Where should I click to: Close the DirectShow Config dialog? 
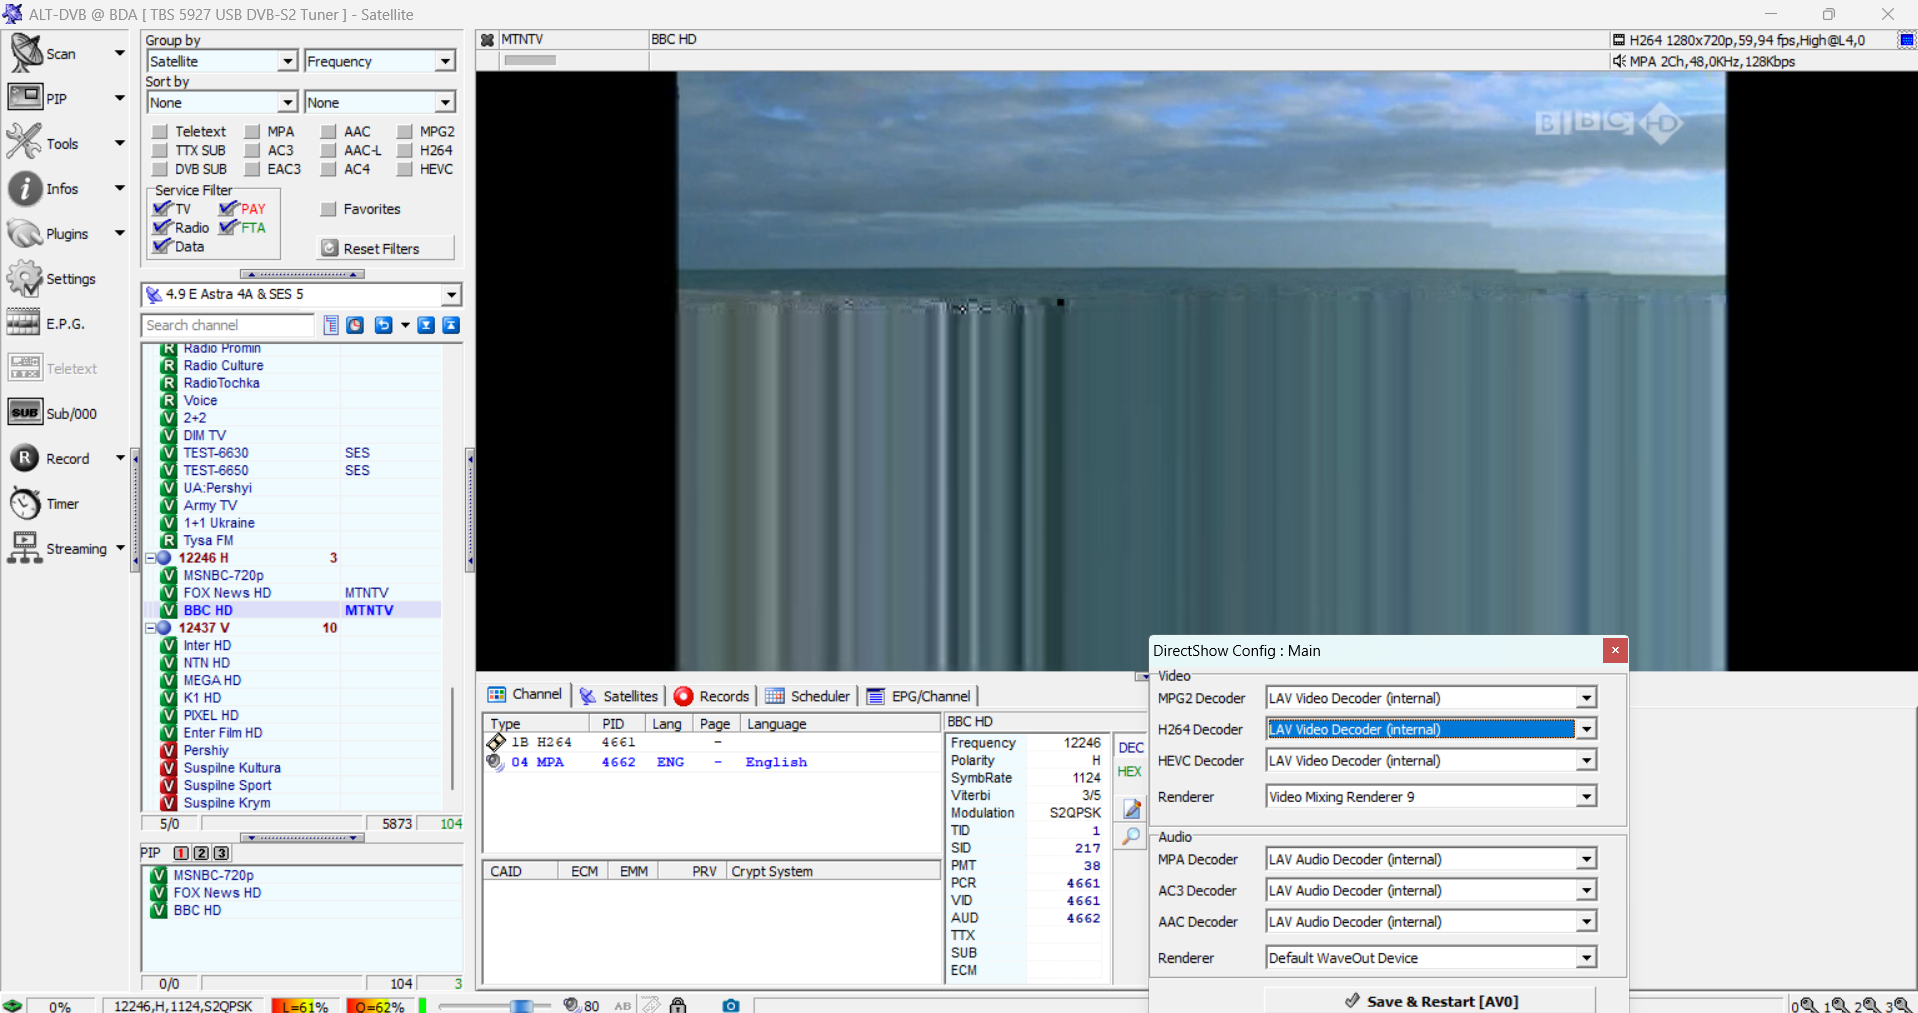tap(1615, 650)
